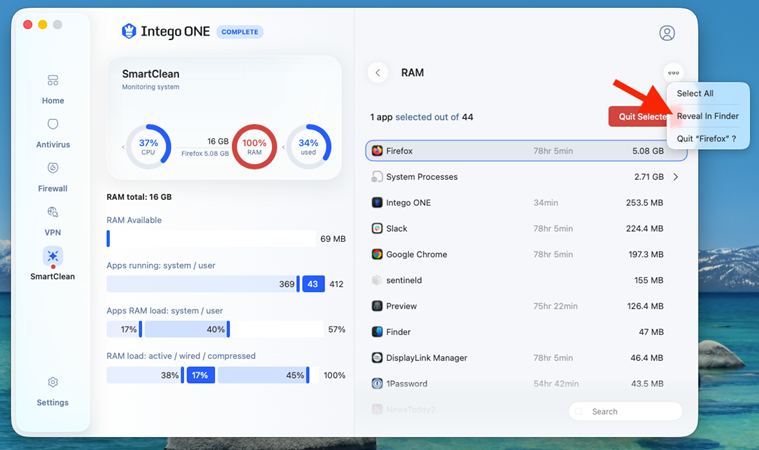Click the 2.71 GB System Processes value
The height and width of the screenshot is (450, 759).
click(649, 177)
